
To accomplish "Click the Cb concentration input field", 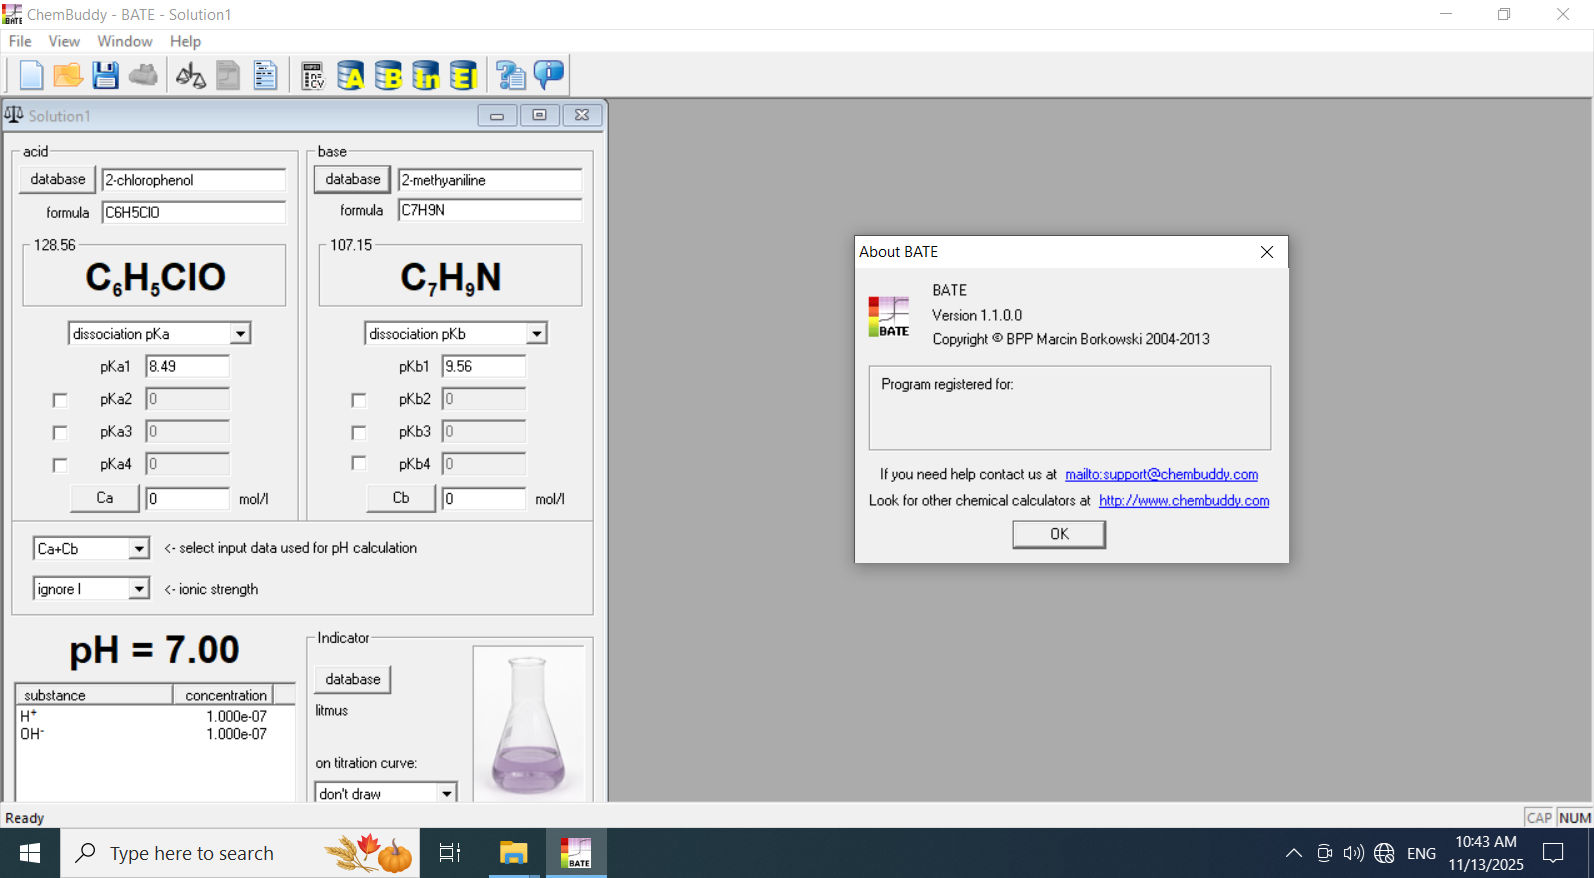I will [x=484, y=498].
